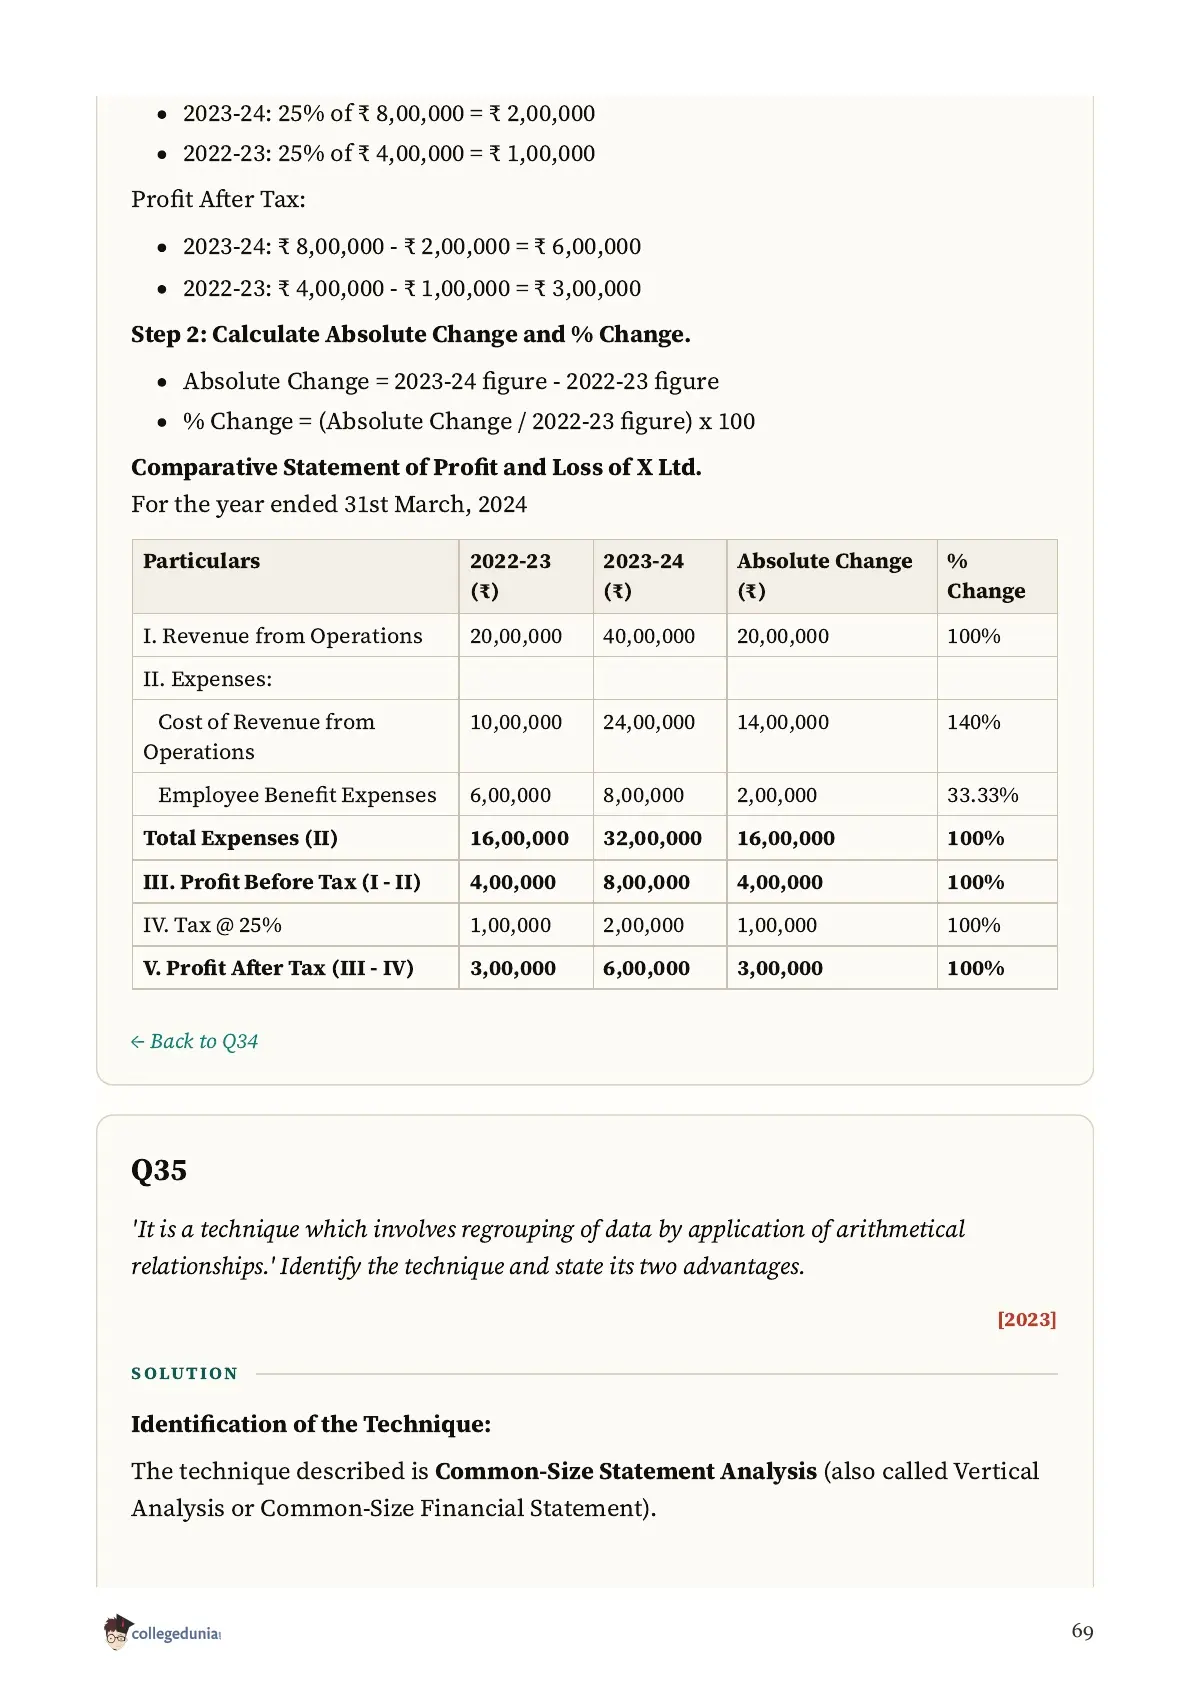Click the Q35 question heading
Image resolution: width=1190 pixels, height=1684 pixels.
[x=159, y=1170]
